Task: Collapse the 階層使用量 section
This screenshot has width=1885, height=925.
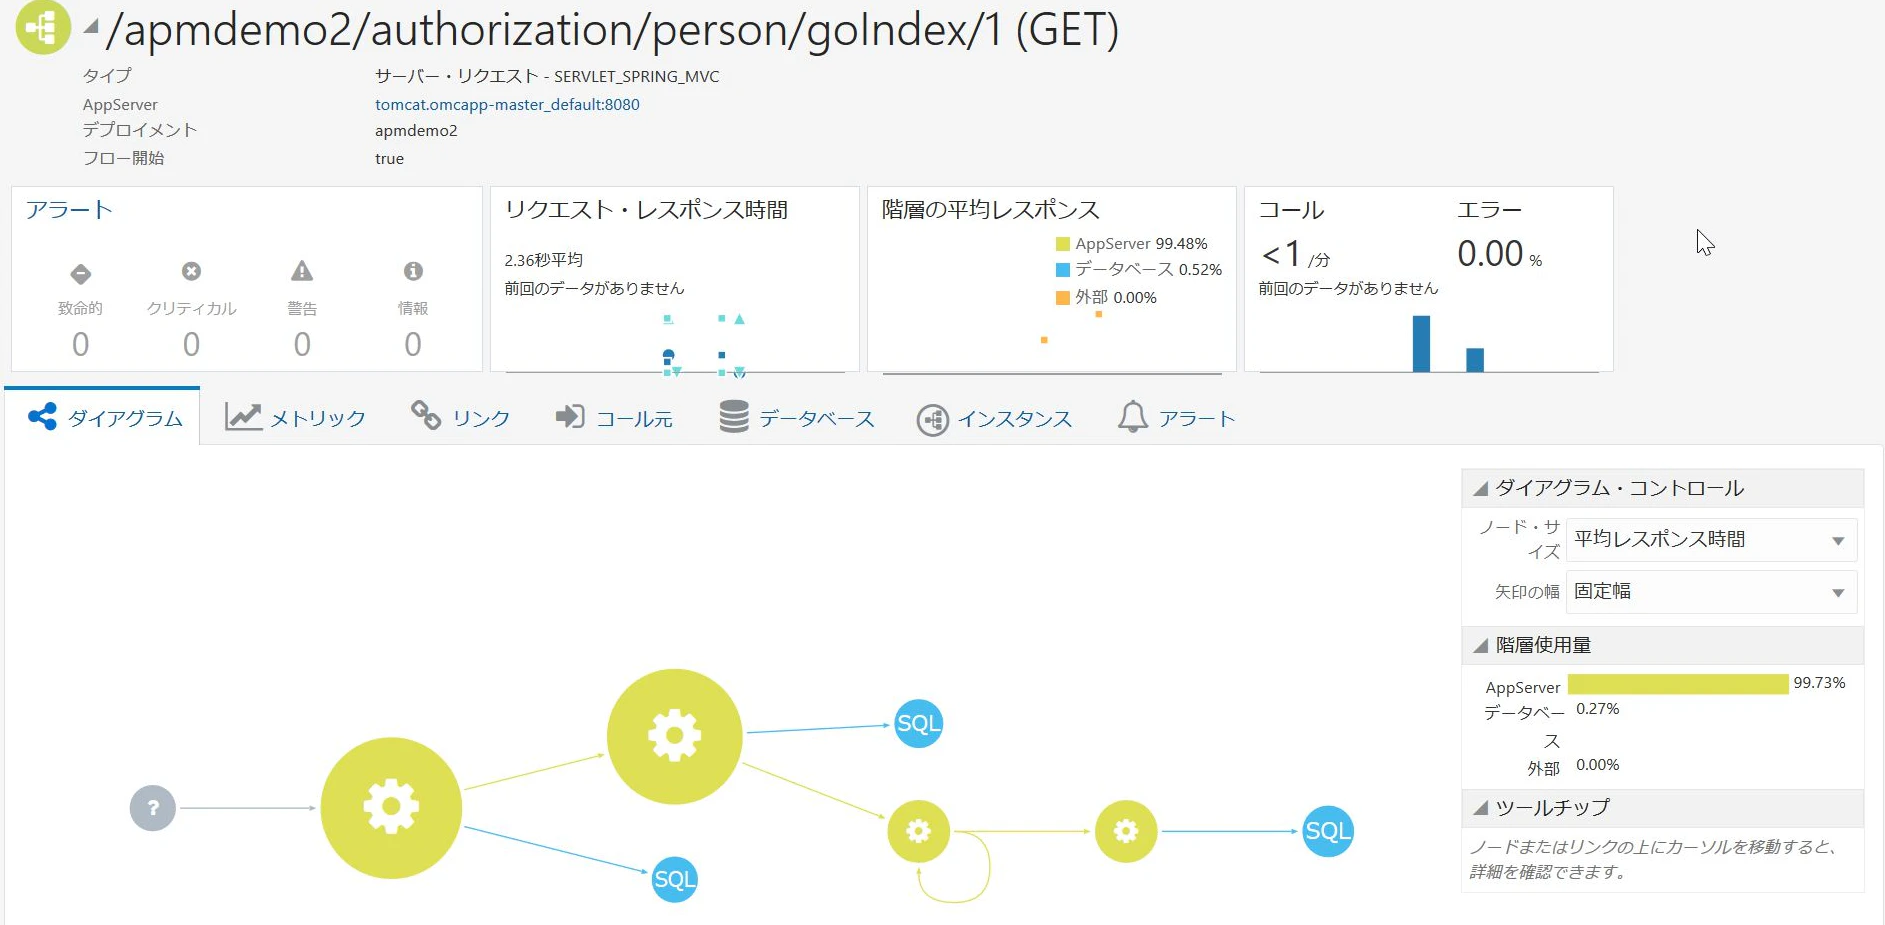Action: click(1480, 646)
